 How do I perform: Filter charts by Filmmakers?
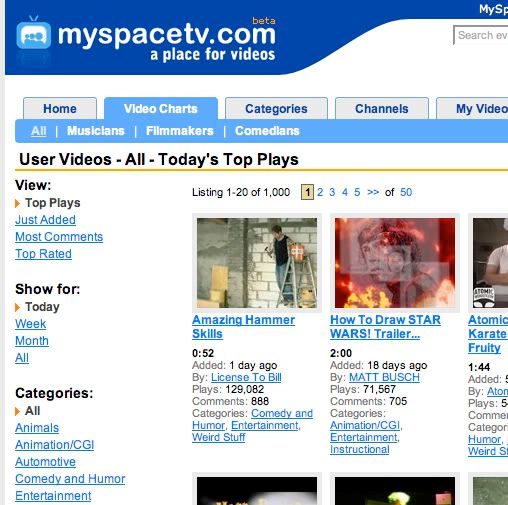pyautogui.click(x=180, y=131)
